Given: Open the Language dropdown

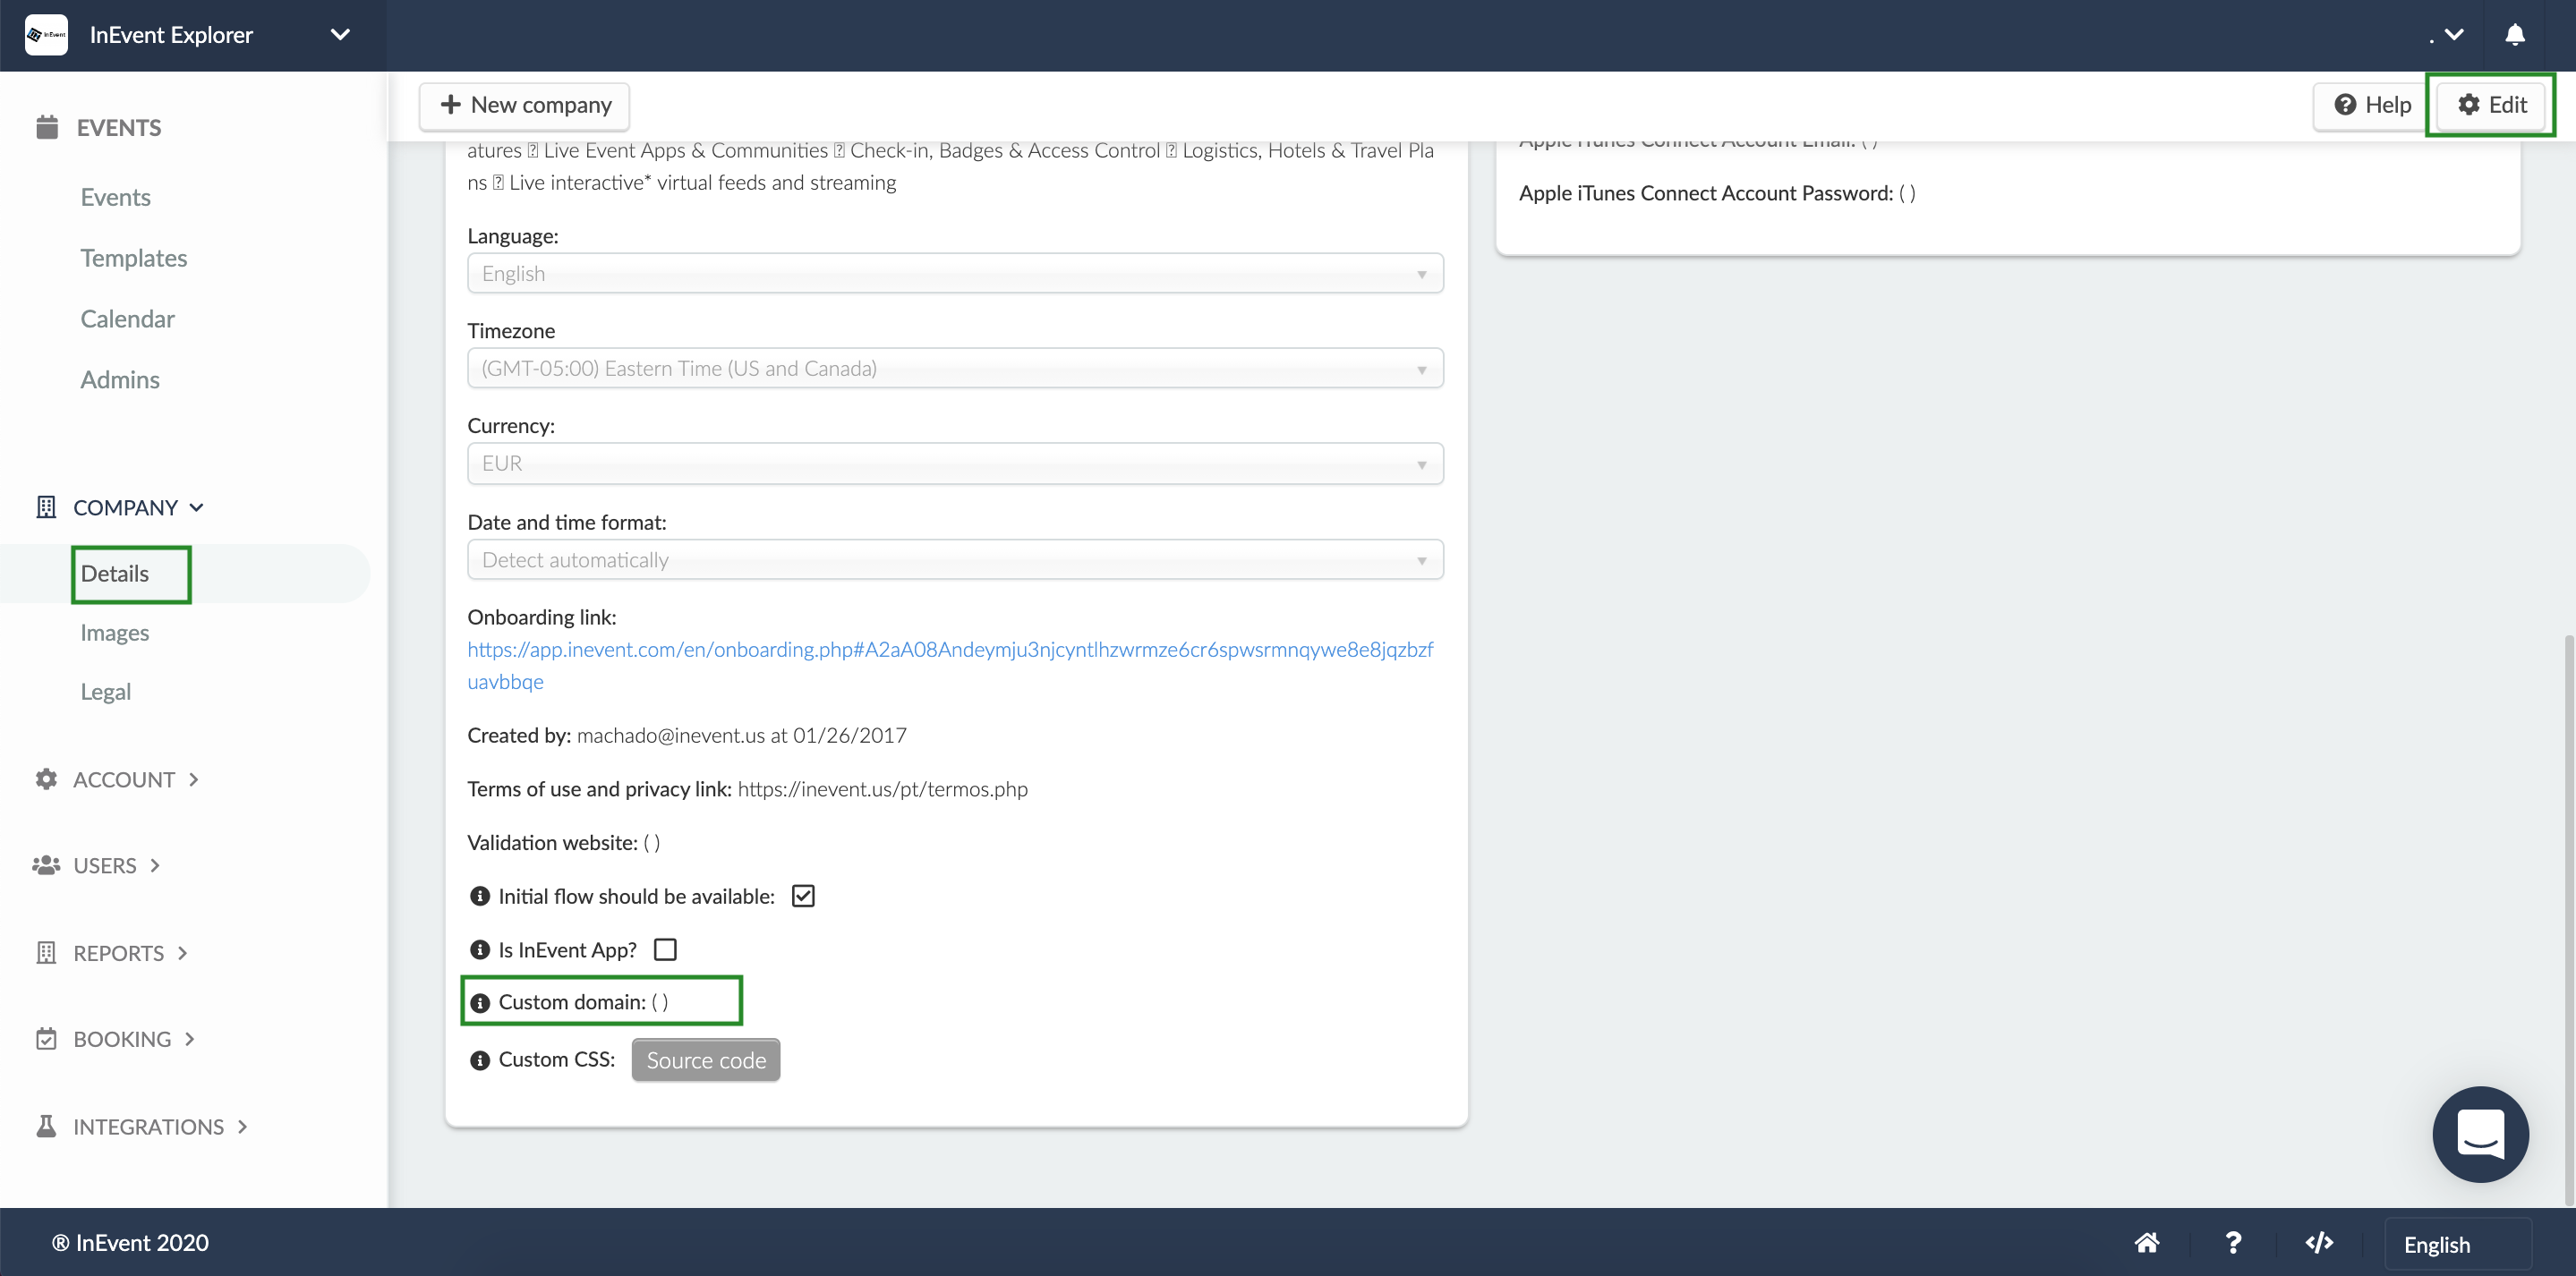Looking at the screenshot, I should (954, 274).
